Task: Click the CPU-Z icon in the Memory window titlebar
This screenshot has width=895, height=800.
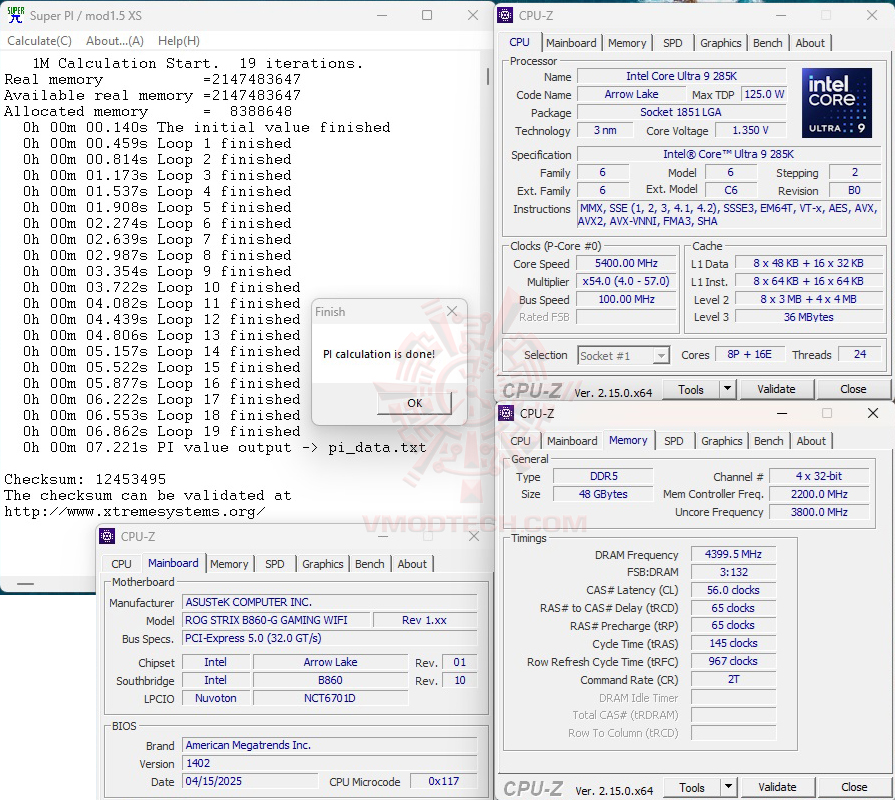Action: click(x=506, y=413)
